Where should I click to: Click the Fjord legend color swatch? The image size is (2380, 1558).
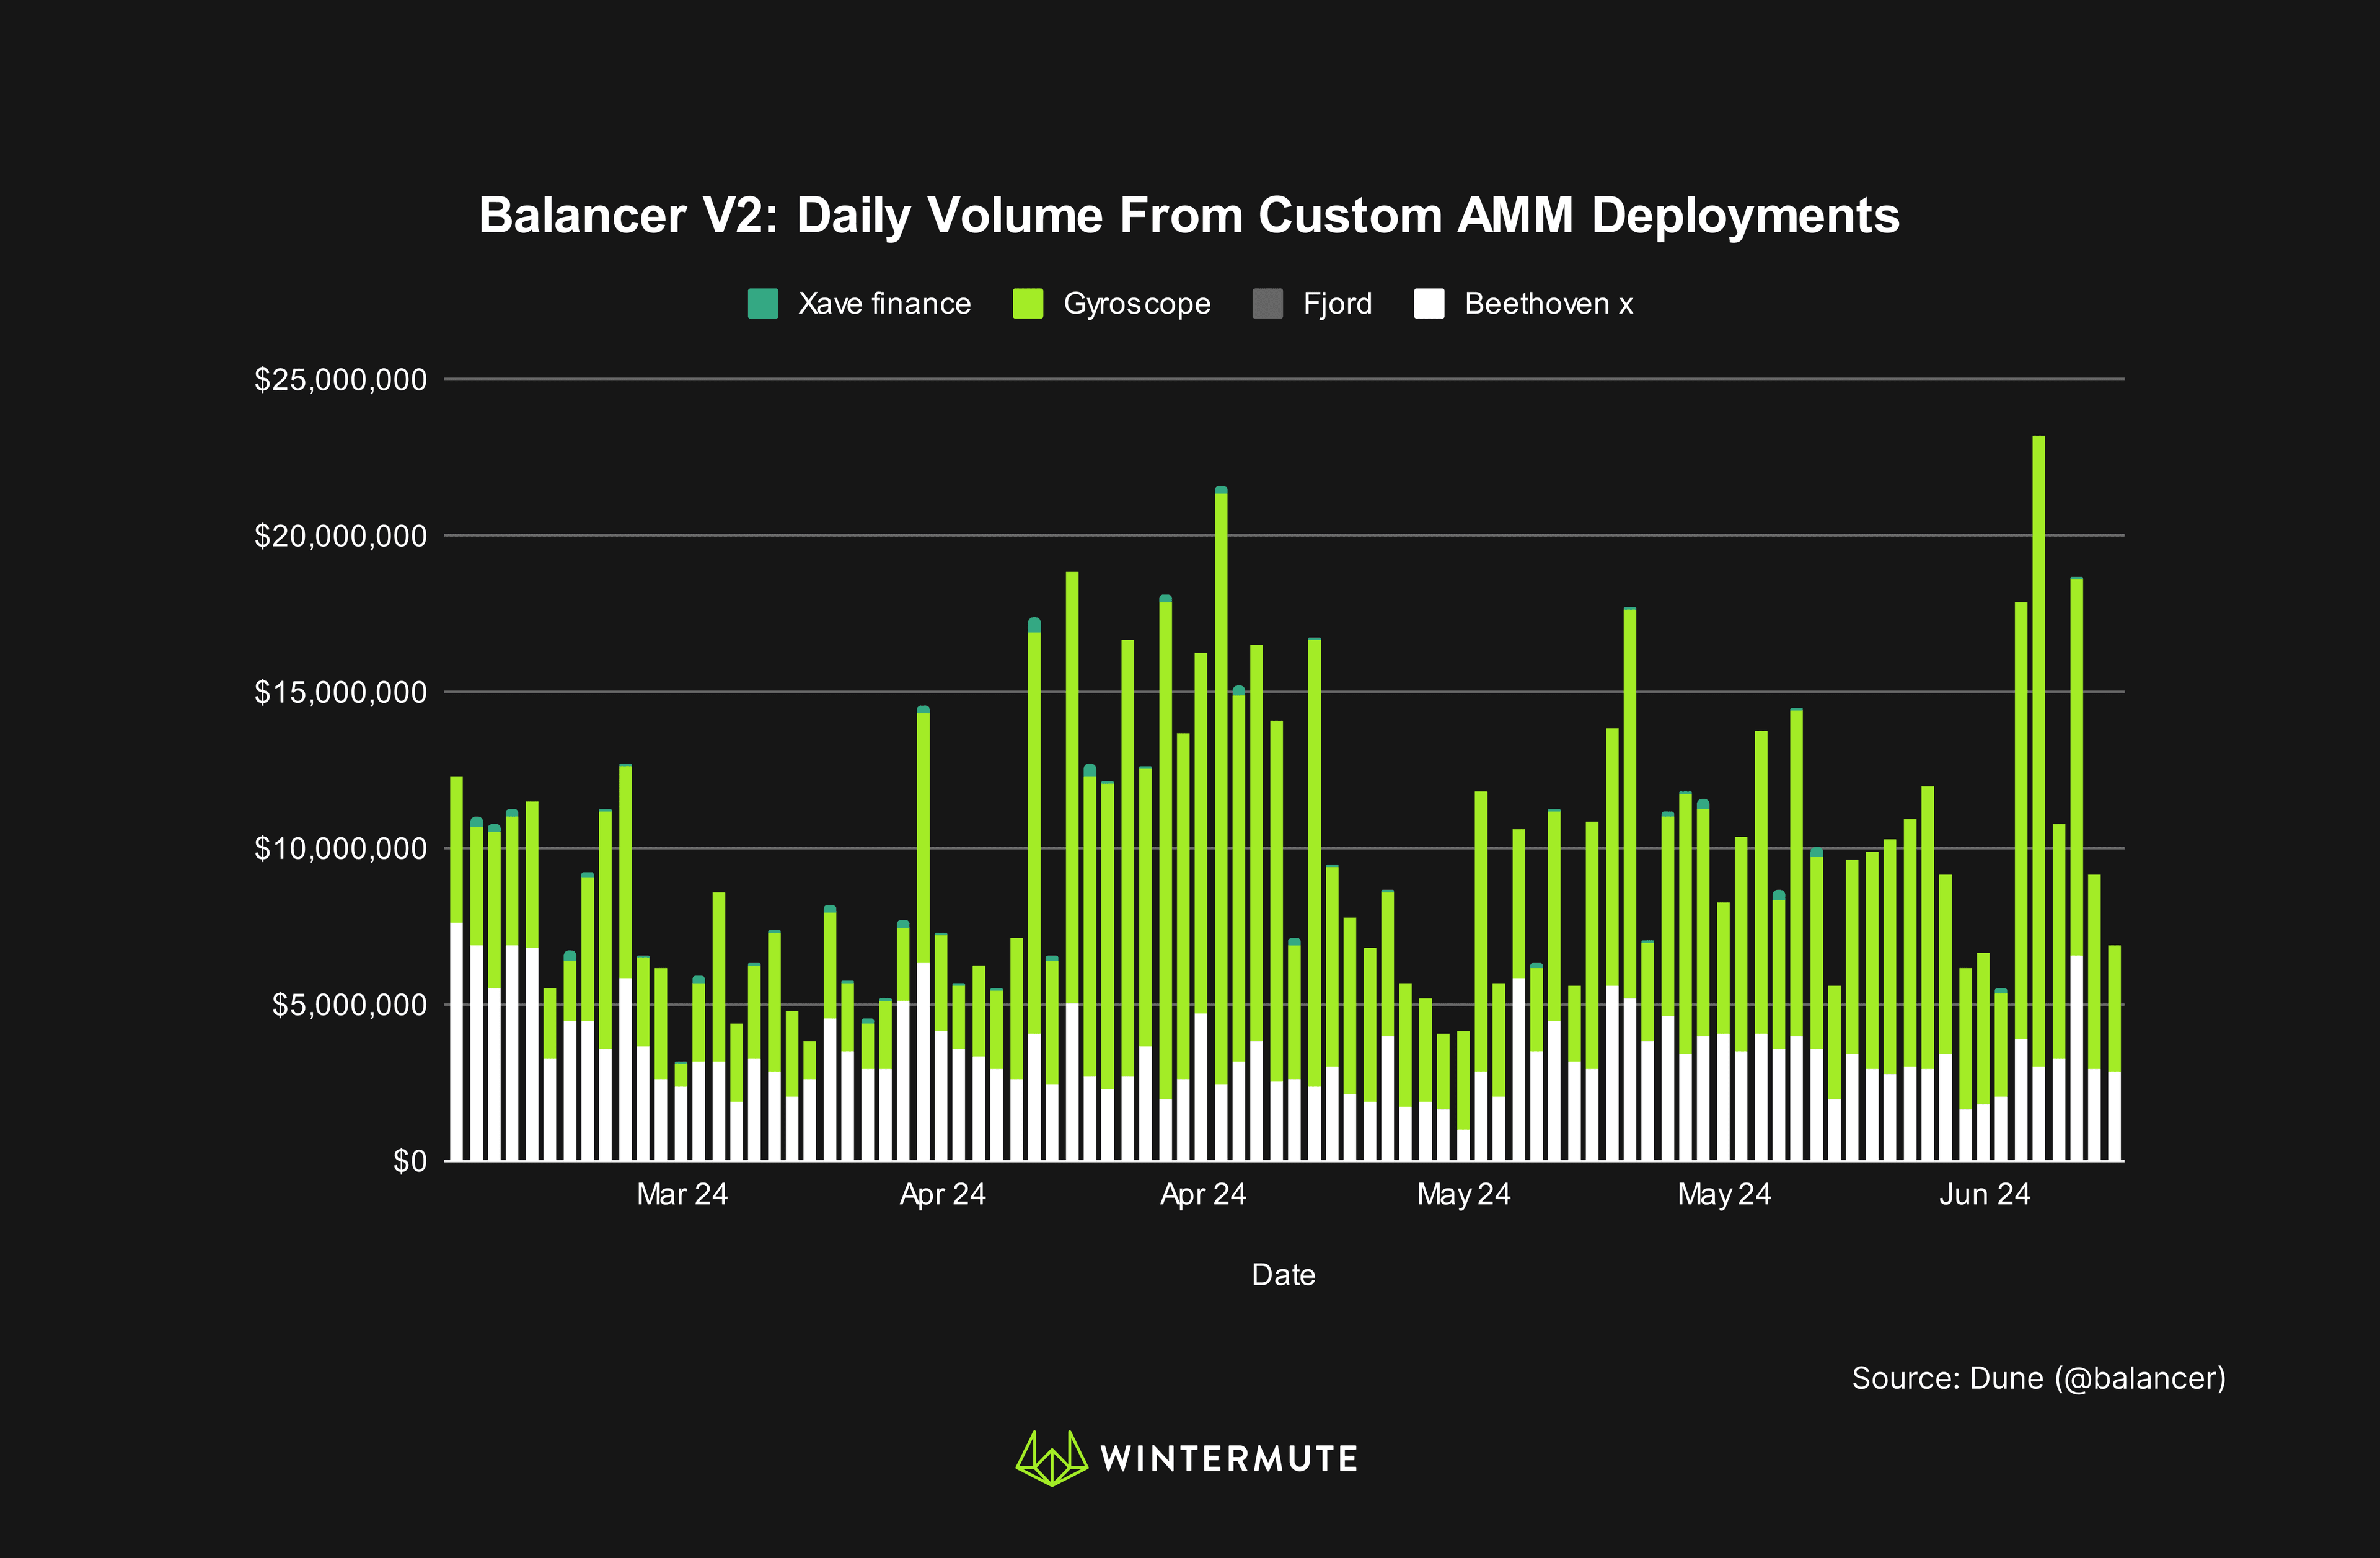tap(1268, 304)
